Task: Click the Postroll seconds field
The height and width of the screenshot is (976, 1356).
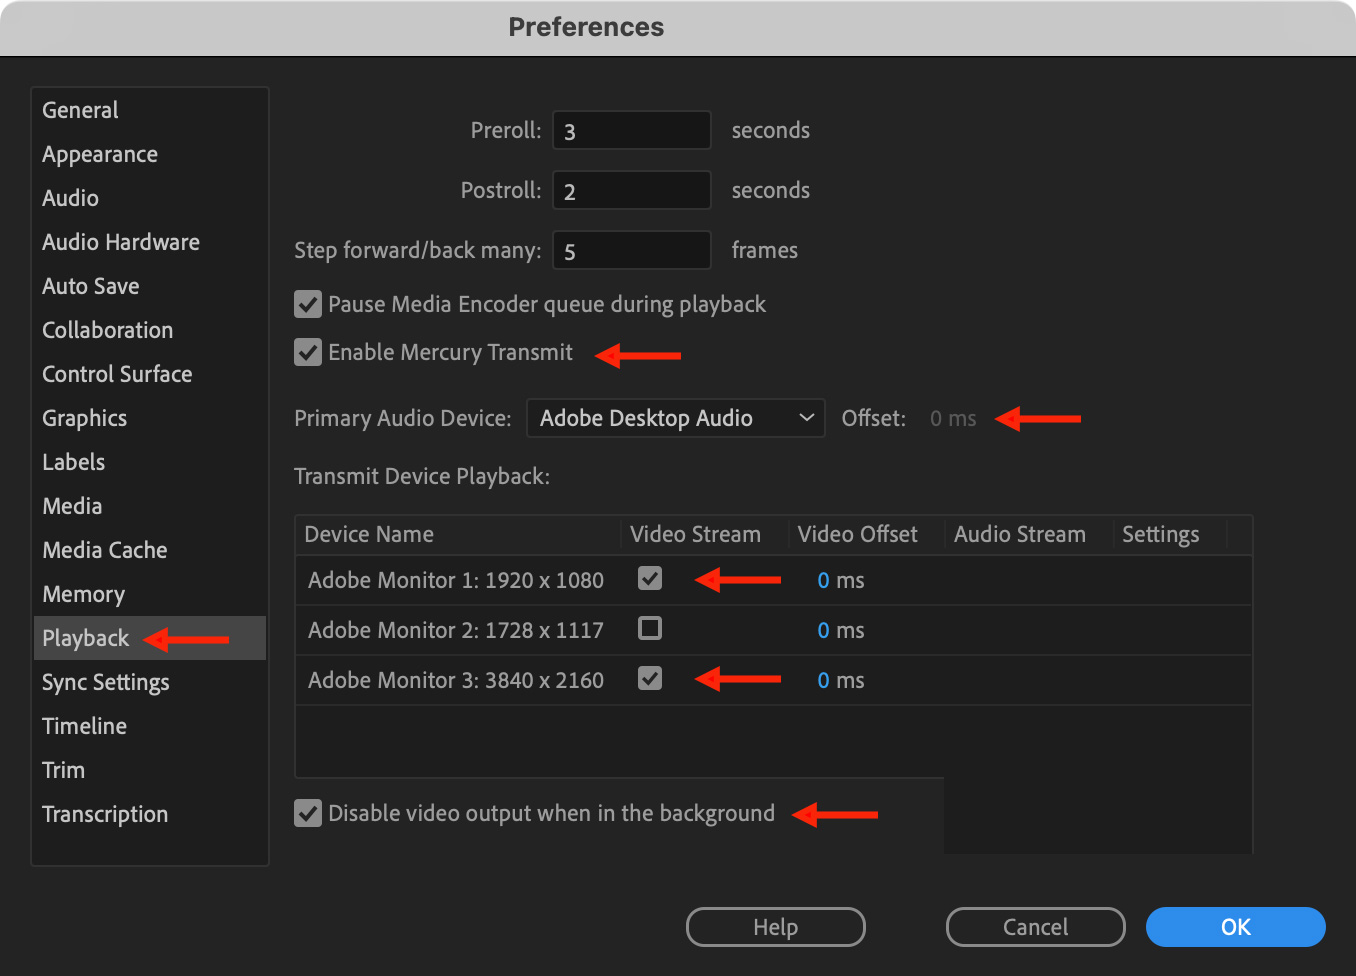Action: point(632,191)
